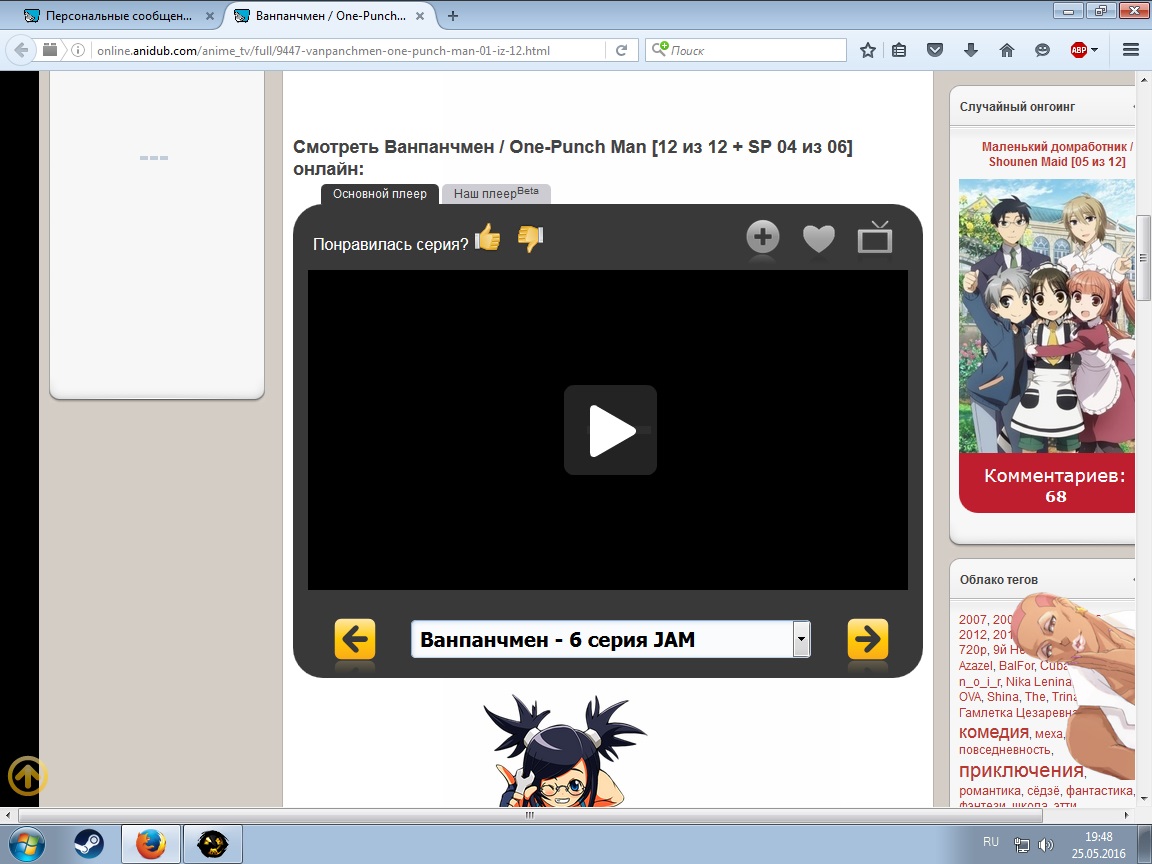1152x864 pixels.
Task: Play the video in the player
Action: [x=610, y=430]
